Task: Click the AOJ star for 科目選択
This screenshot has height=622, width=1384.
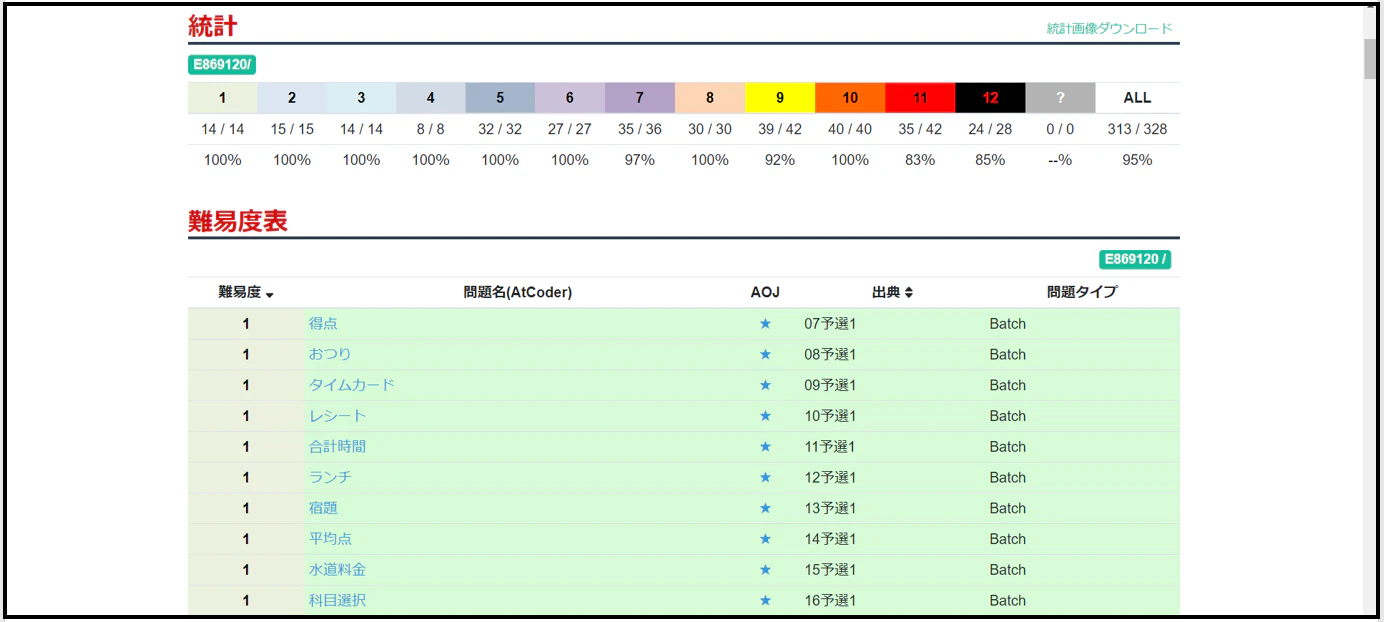Action: pyautogui.click(x=765, y=601)
